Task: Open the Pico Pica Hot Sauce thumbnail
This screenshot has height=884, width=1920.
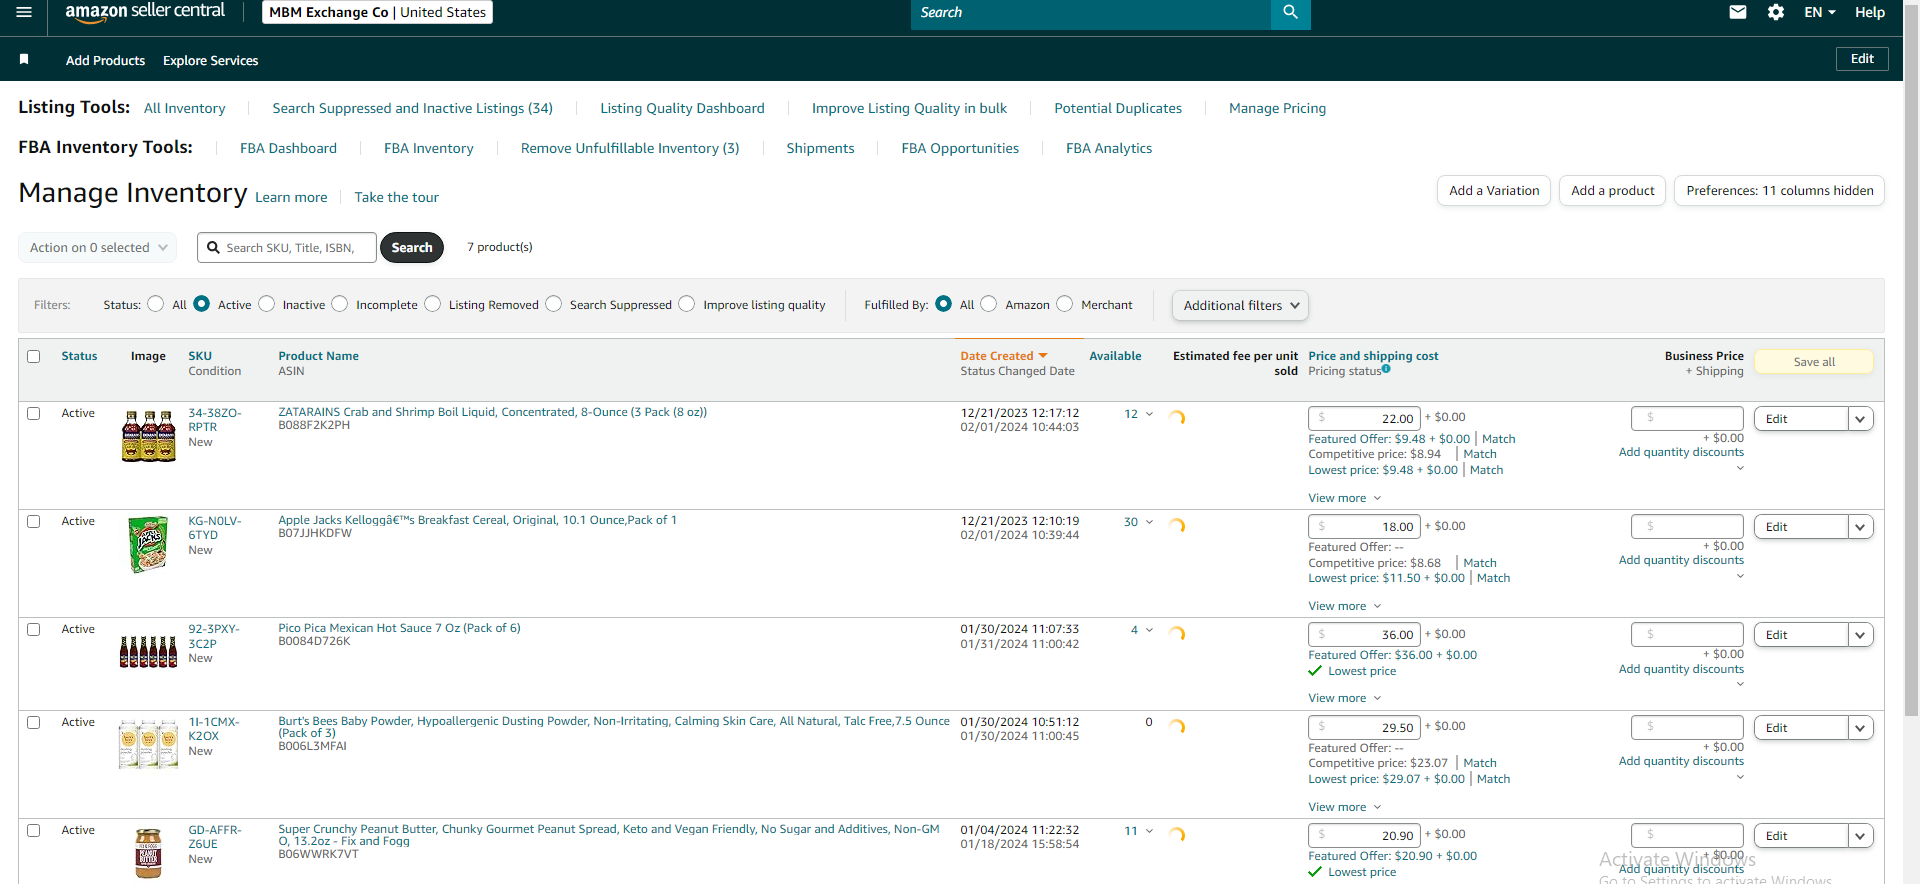Action: click(x=148, y=651)
